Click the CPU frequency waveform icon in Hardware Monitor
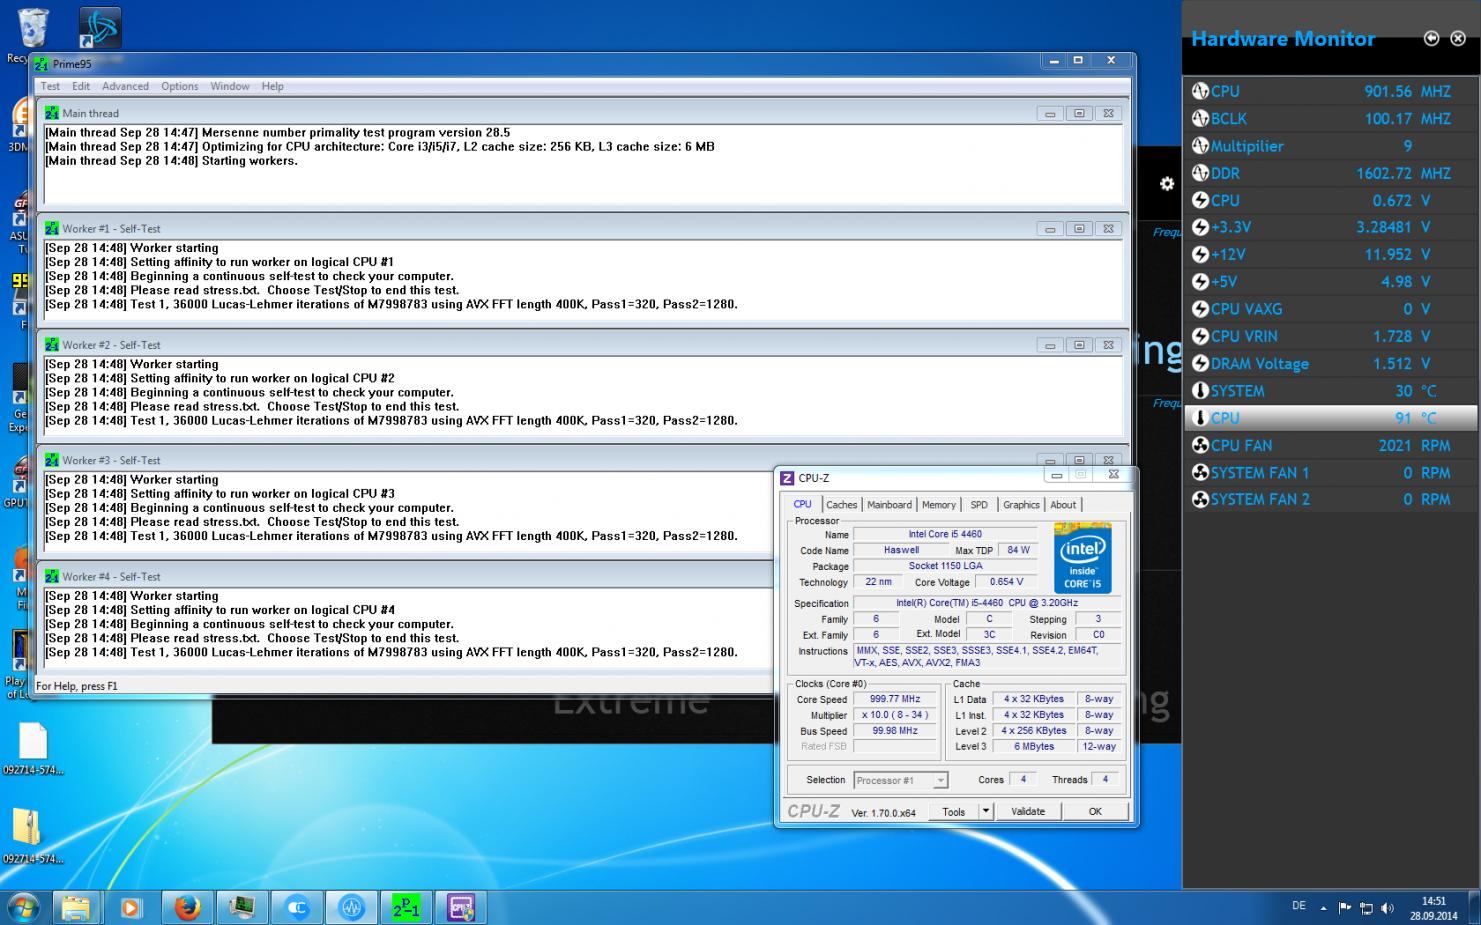The width and height of the screenshot is (1481, 925). click(x=1200, y=91)
